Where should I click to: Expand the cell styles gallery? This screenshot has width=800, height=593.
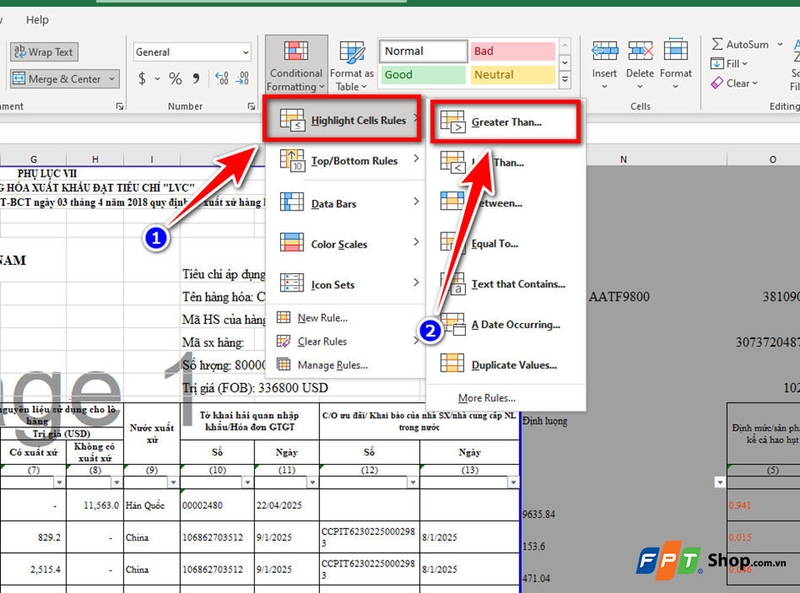pos(565,80)
